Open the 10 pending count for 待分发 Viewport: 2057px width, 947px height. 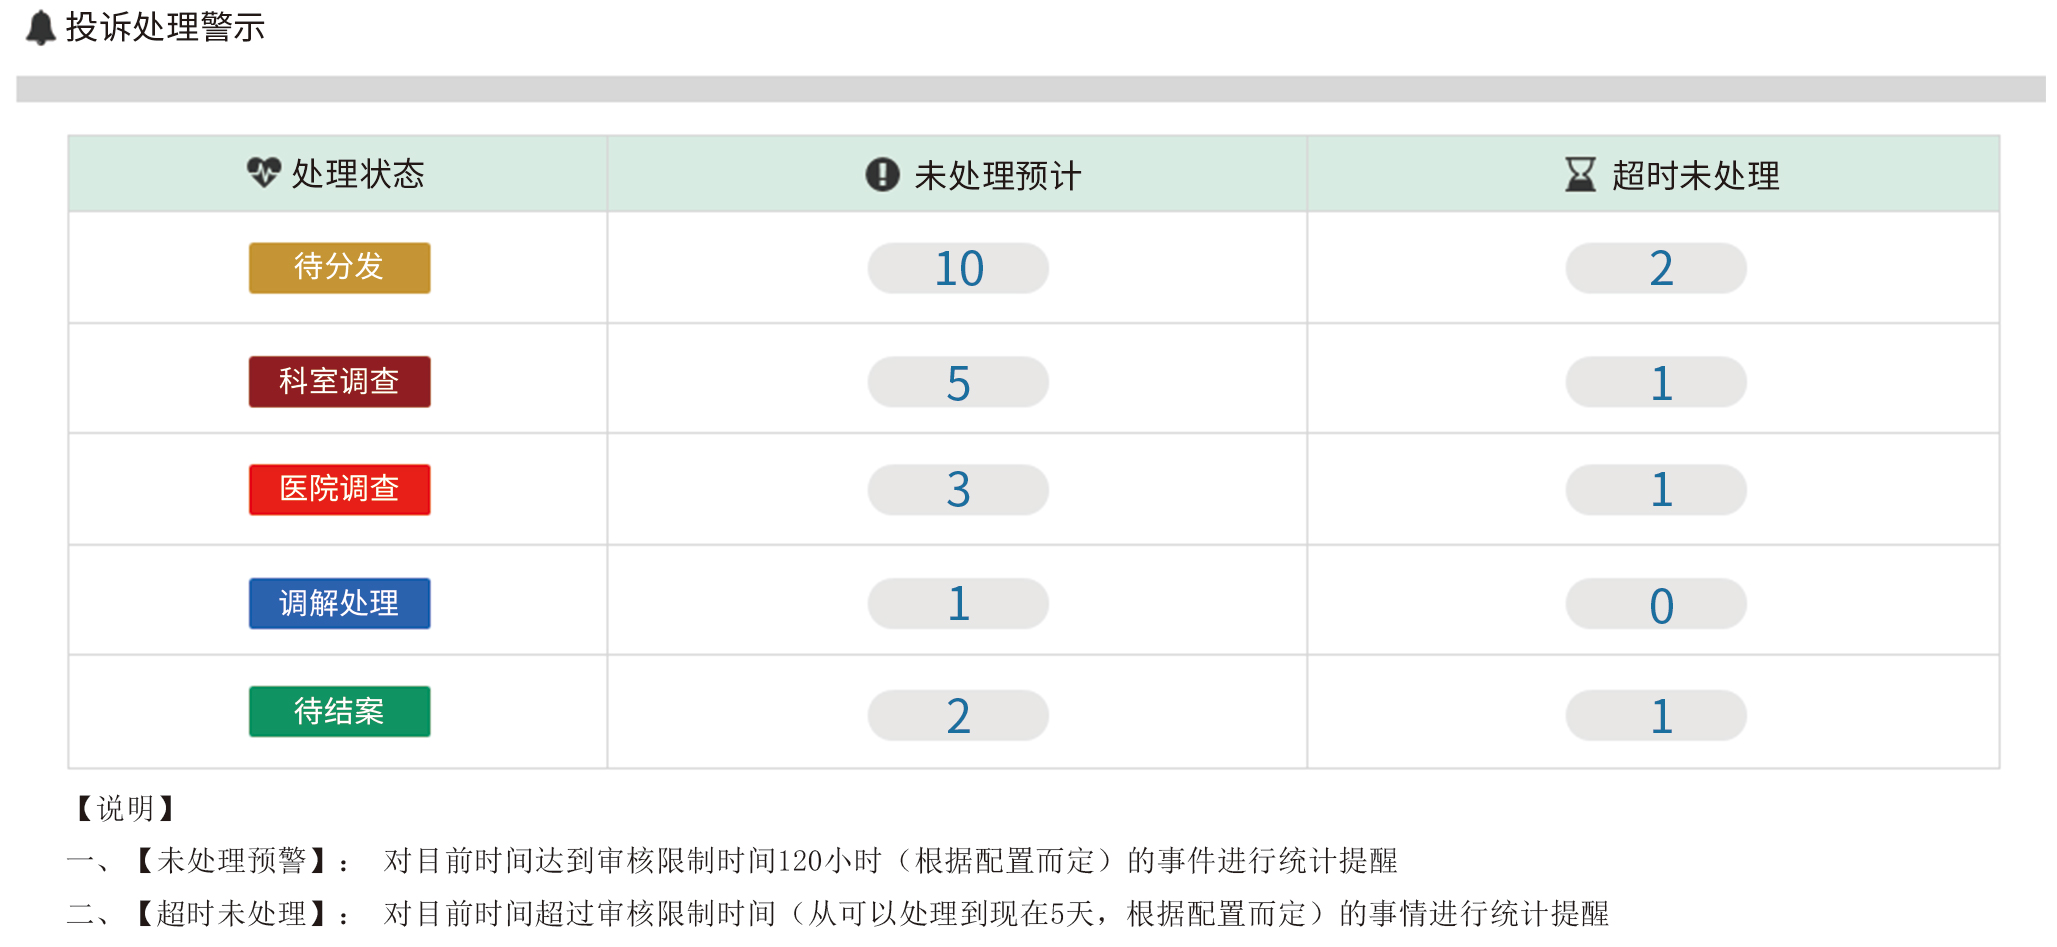958,269
